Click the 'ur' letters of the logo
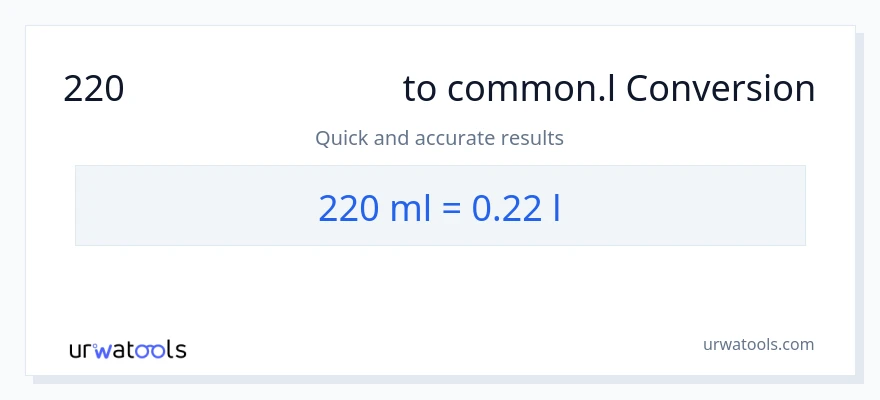This screenshot has width=880, height=400. coord(83,350)
